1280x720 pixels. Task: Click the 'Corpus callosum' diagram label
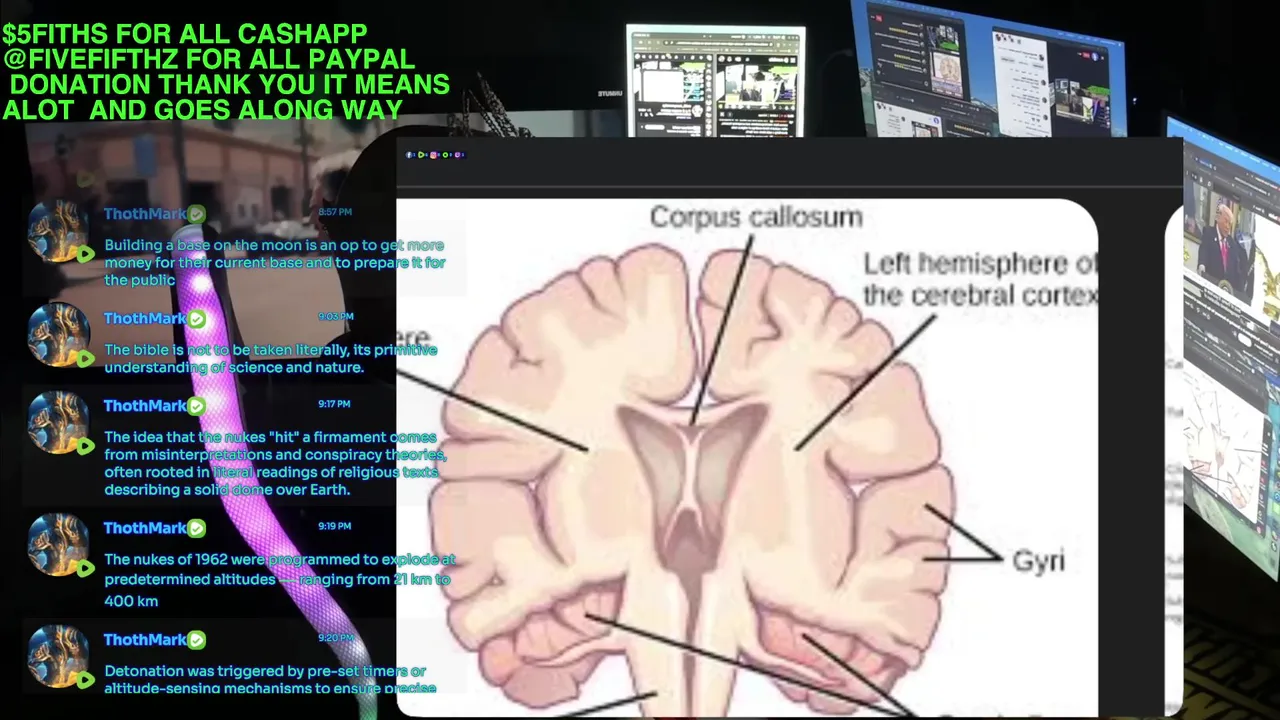point(756,217)
